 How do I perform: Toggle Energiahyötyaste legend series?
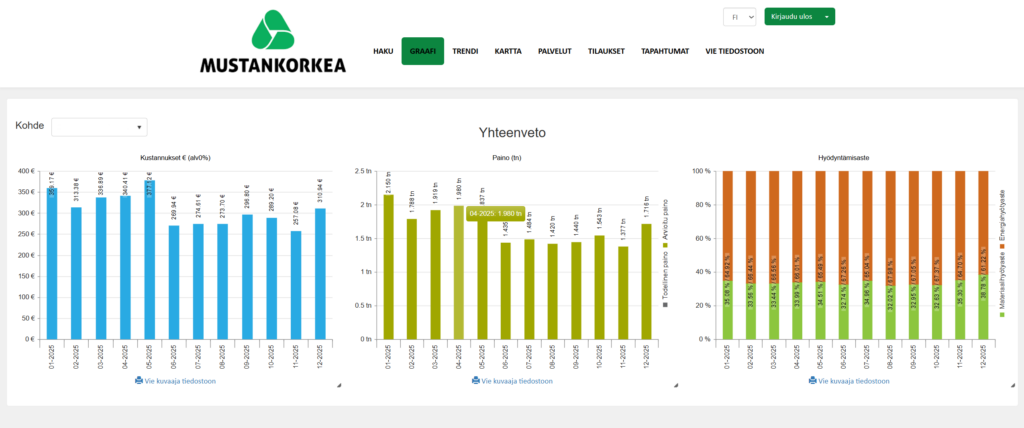(1001, 213)
